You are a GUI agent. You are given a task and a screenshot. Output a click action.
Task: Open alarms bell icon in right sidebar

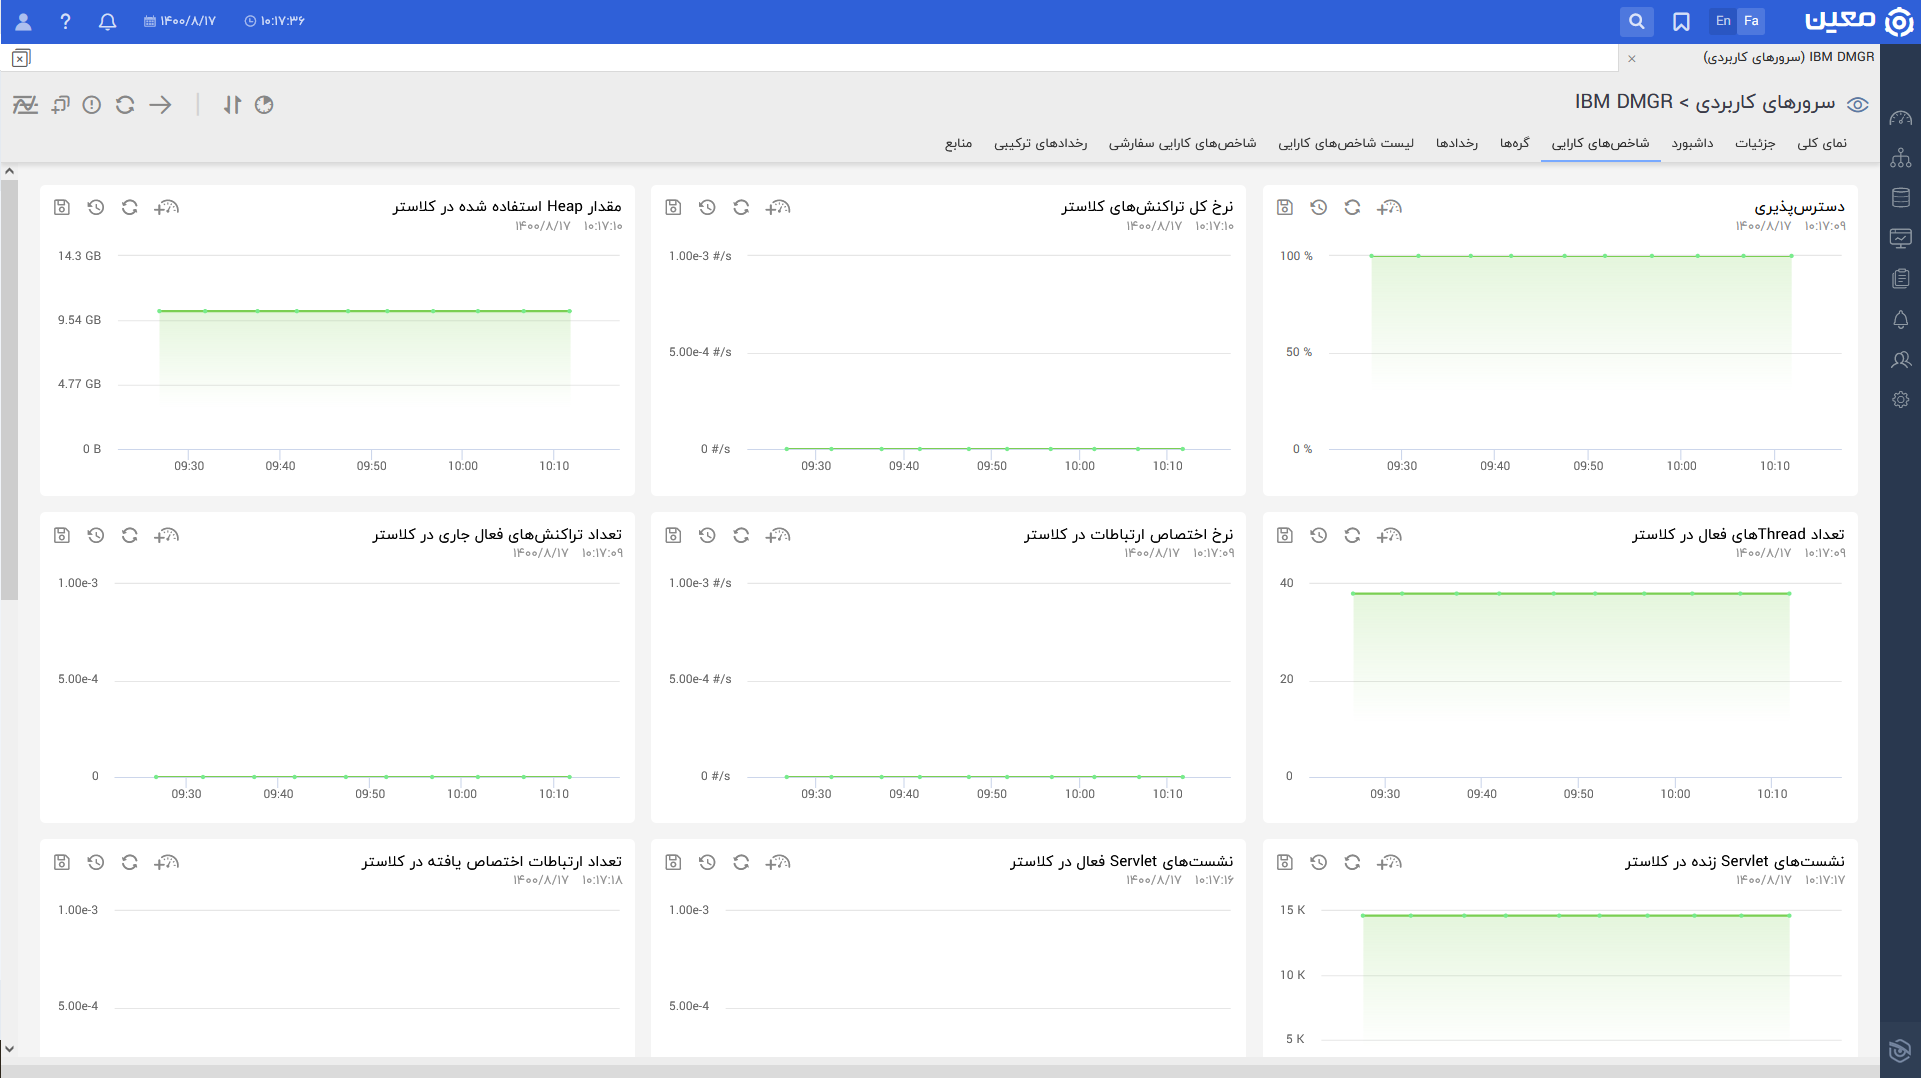tap(1901, 320)
